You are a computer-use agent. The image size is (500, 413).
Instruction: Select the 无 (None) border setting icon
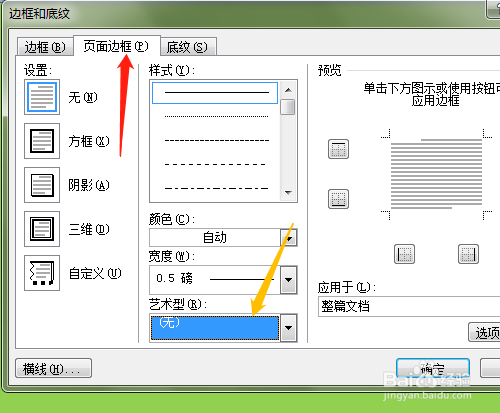coord(42,97)
